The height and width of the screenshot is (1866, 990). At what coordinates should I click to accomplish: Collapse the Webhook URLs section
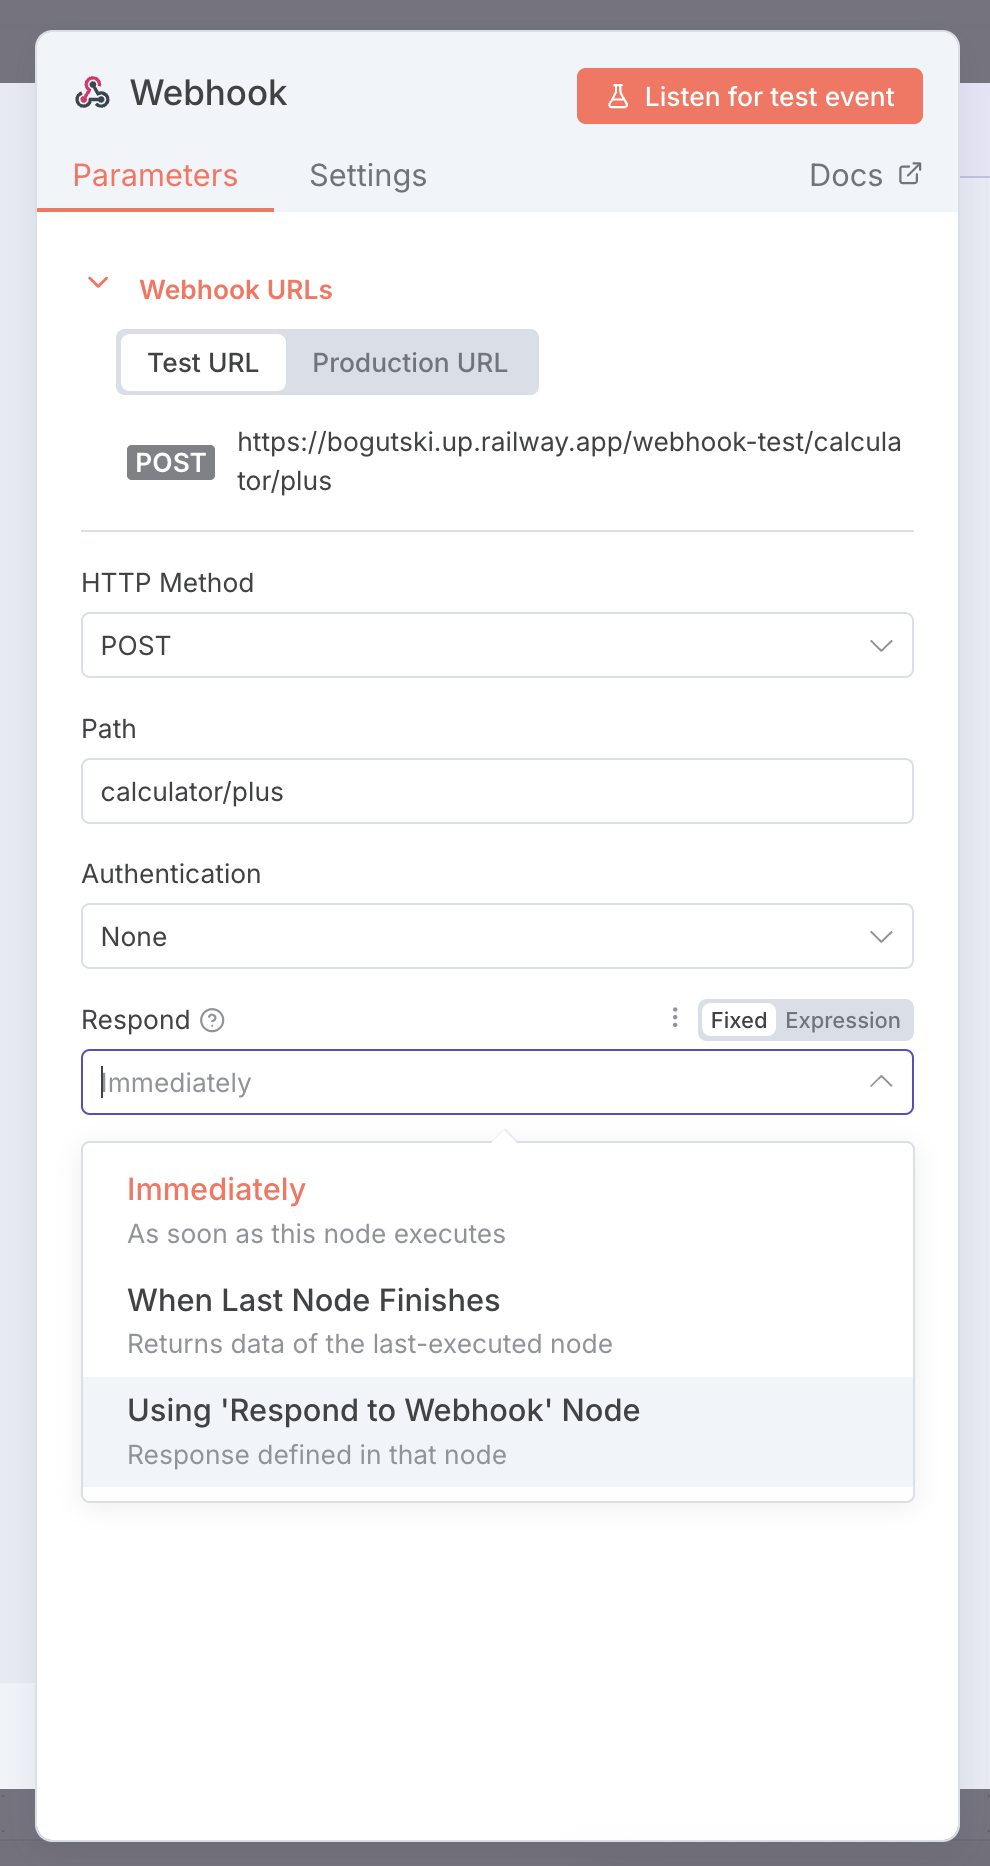pyautogui.click(x=98, y=283)
